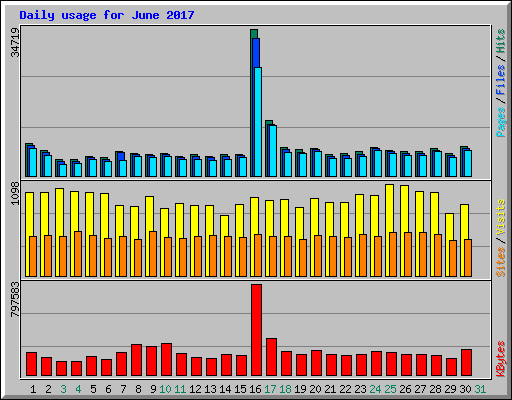Click the Sites legend label

click(x=501, y=262)
